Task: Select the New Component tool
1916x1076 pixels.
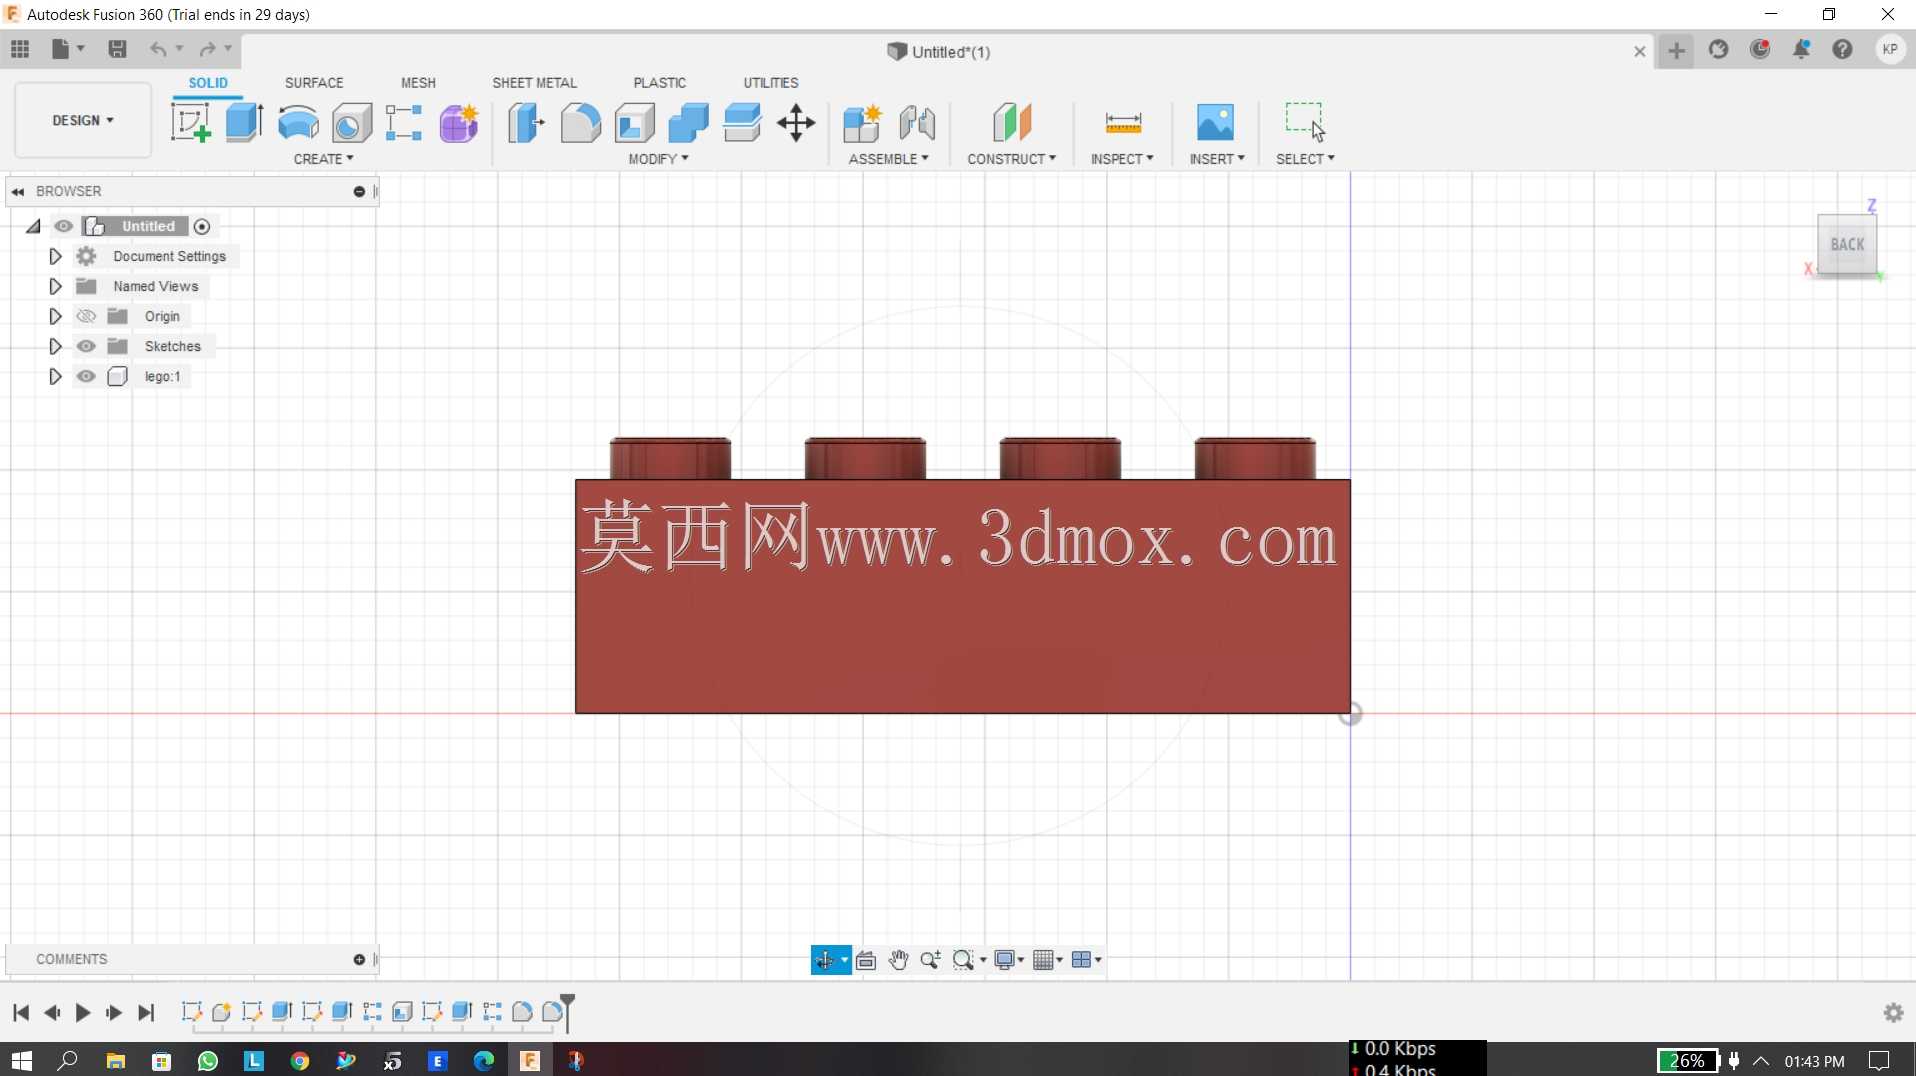Action: [x=862, y=123]
